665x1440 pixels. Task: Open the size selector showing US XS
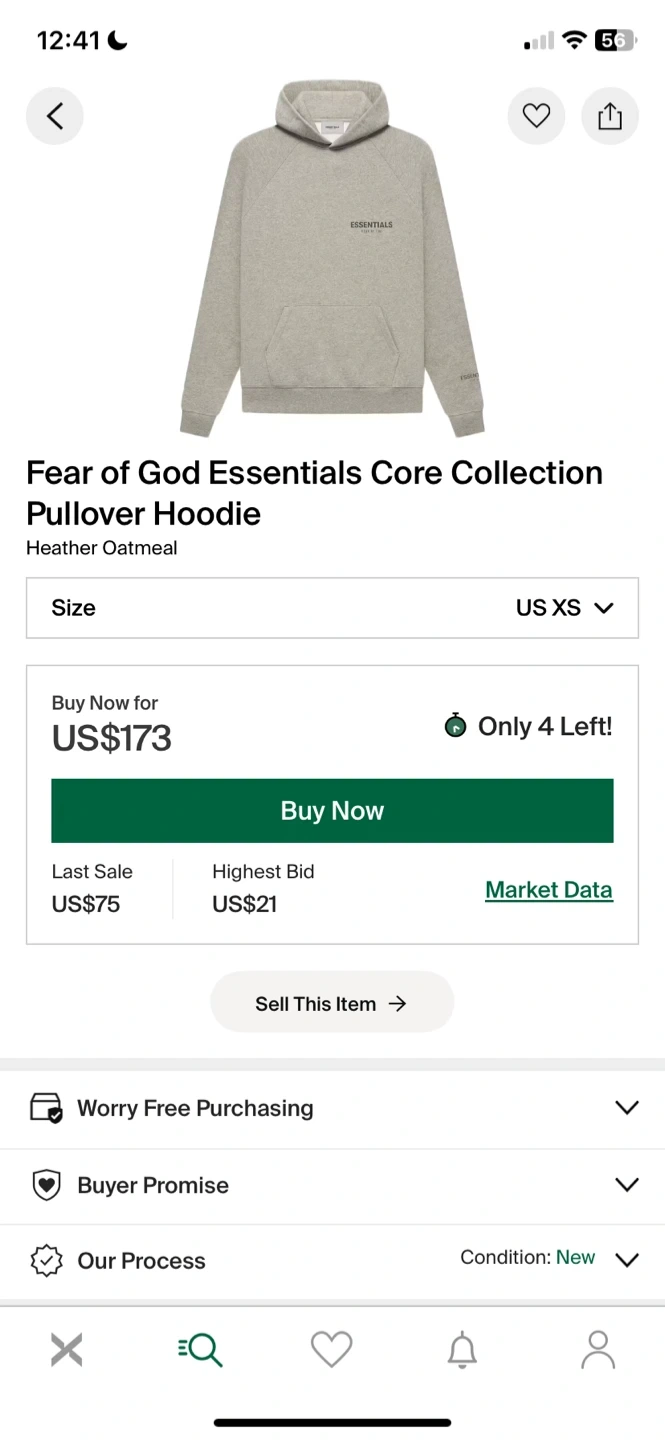tap(332, 608)
